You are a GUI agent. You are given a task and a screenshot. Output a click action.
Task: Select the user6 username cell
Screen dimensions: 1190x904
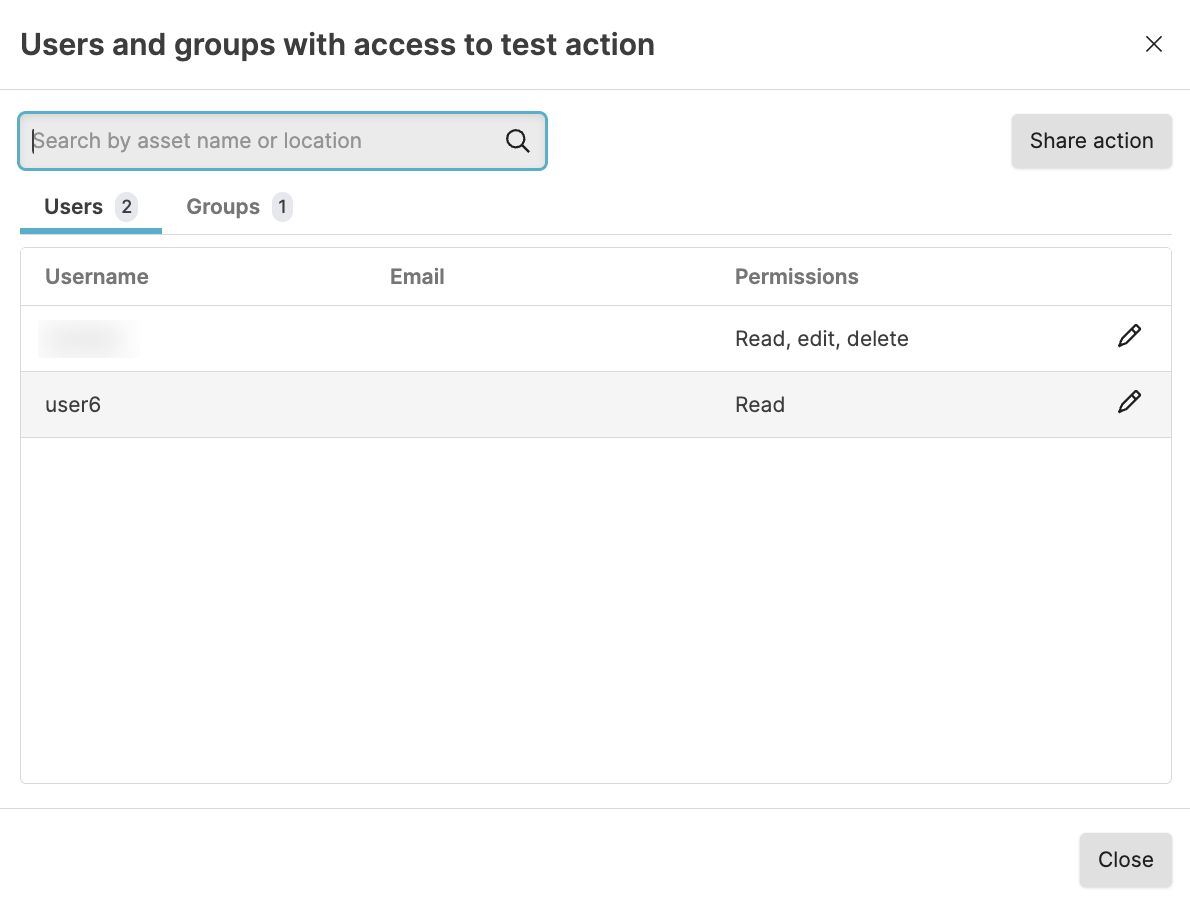73,405
